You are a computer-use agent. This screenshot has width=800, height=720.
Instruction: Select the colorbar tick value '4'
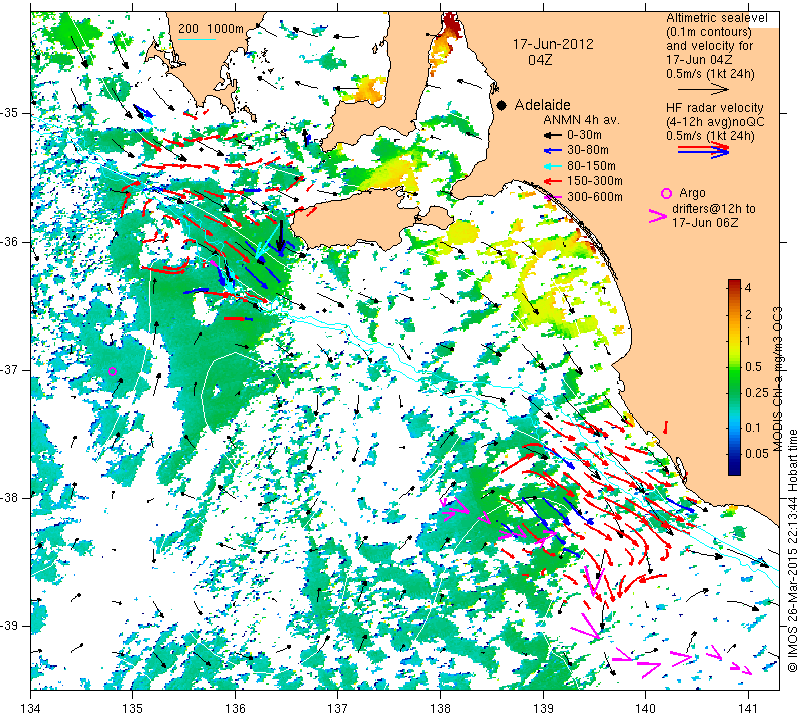pos(748,287)
